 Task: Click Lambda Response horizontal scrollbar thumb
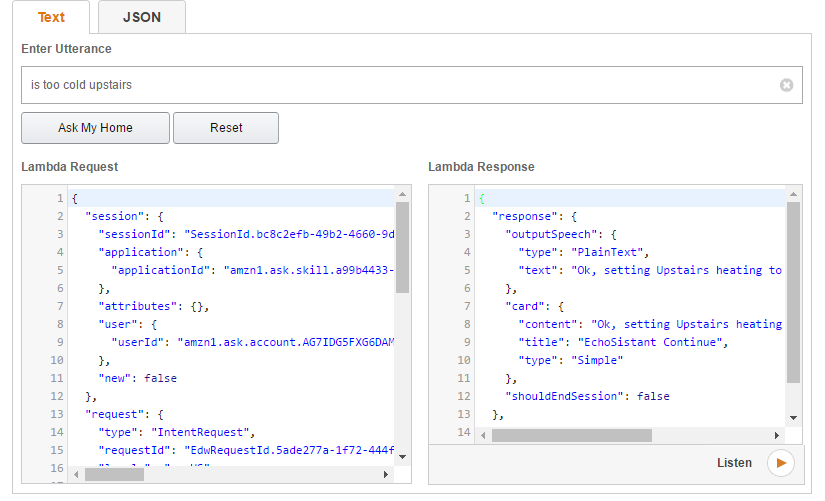click(x=571, y=436)
